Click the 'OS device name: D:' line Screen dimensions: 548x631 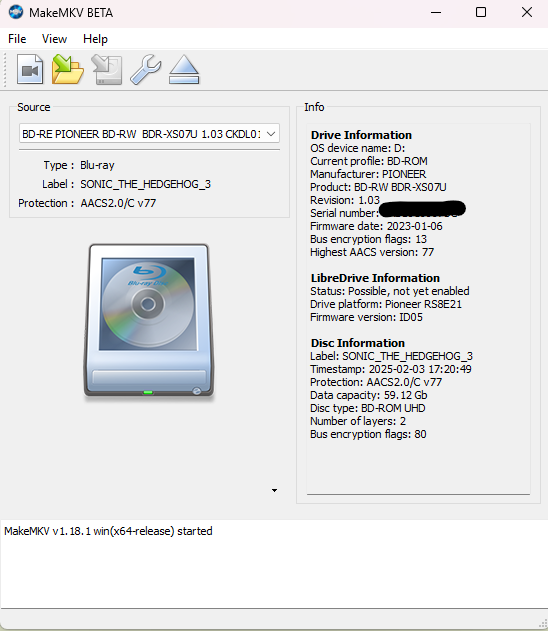tap(358, 148)
